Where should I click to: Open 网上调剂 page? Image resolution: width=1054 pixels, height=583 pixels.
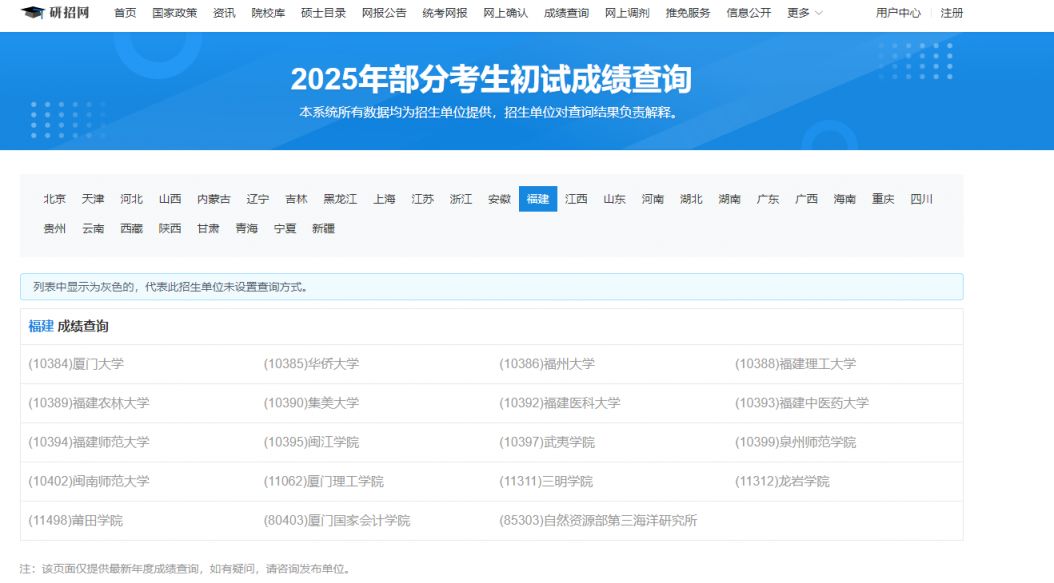[627, 13]
